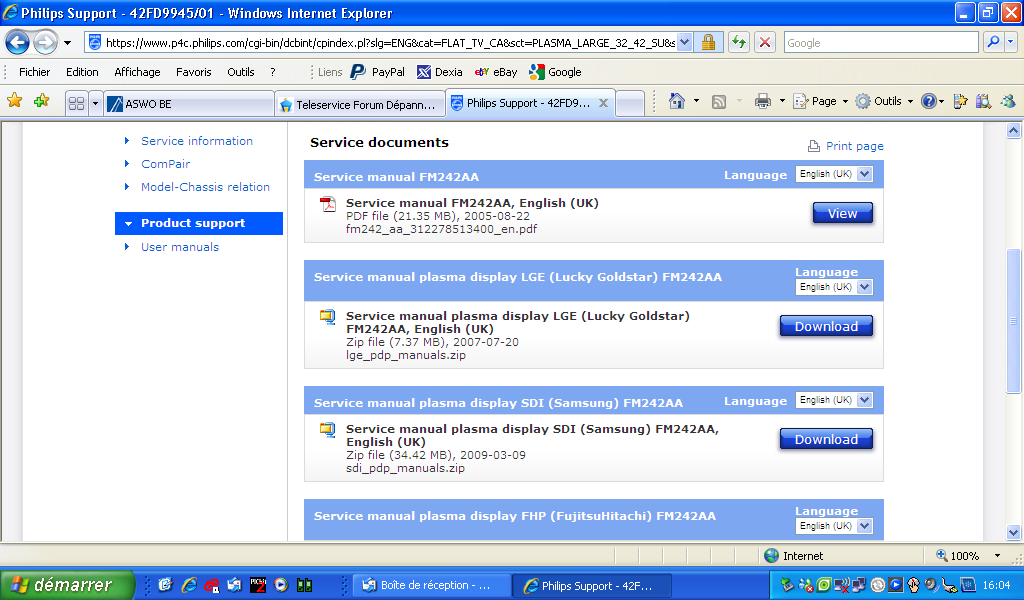Click the démarrer Start button
This screenshot has width=1024, height=600.
[x=67, y=585]
